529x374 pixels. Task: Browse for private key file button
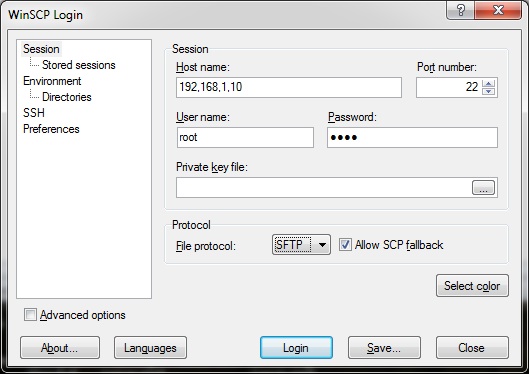pyautogui.click(x=483, y=188)
